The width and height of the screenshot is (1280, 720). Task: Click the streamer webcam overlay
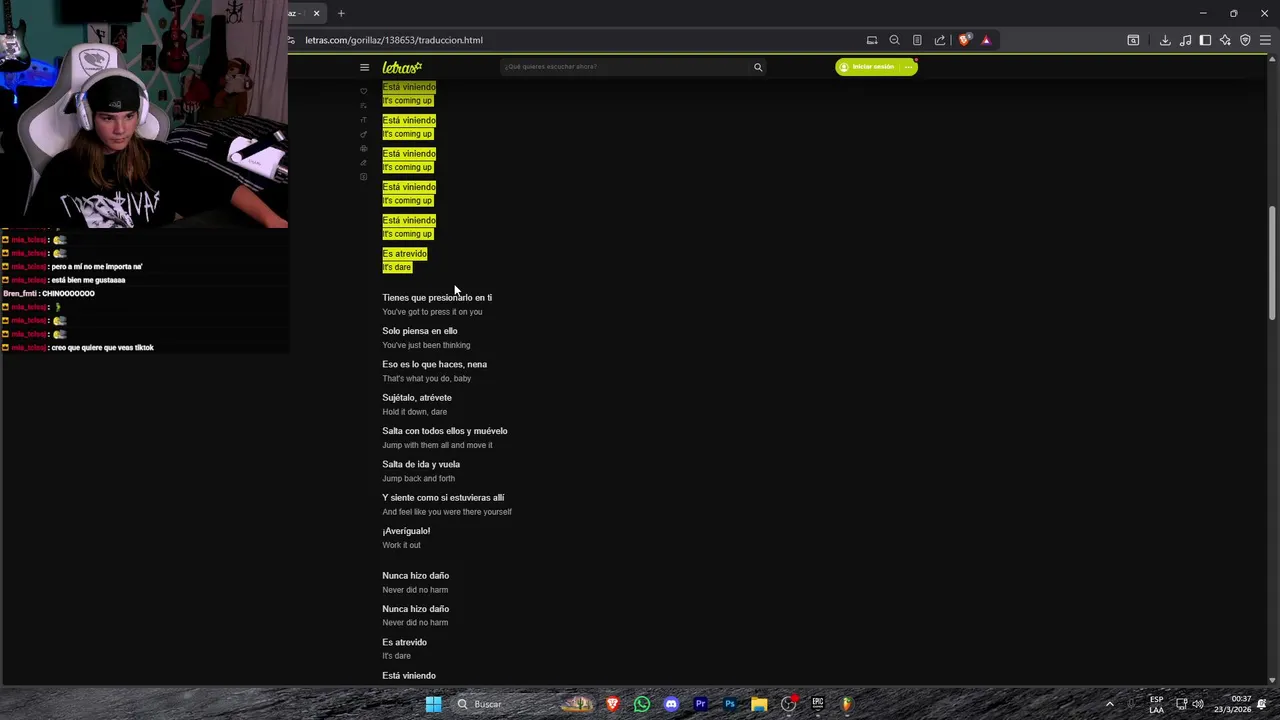144,114
